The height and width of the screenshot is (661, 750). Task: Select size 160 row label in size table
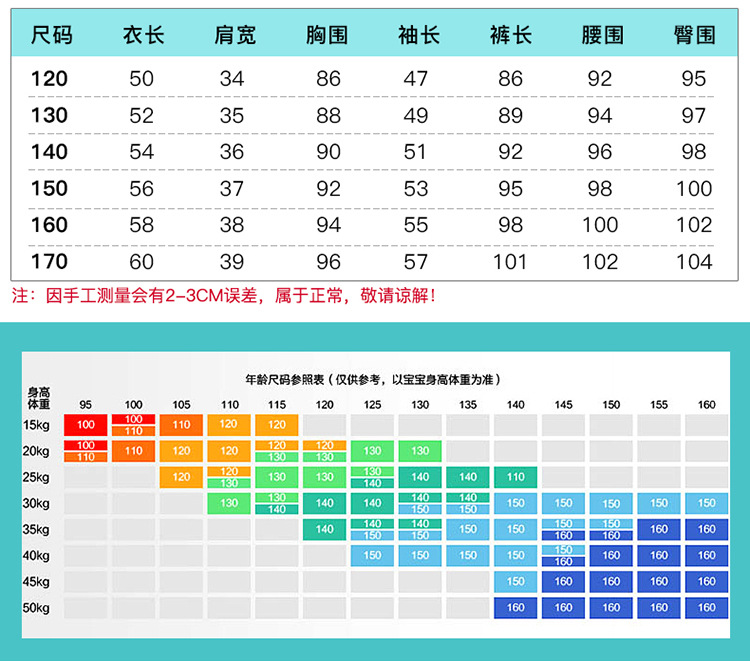49,225
